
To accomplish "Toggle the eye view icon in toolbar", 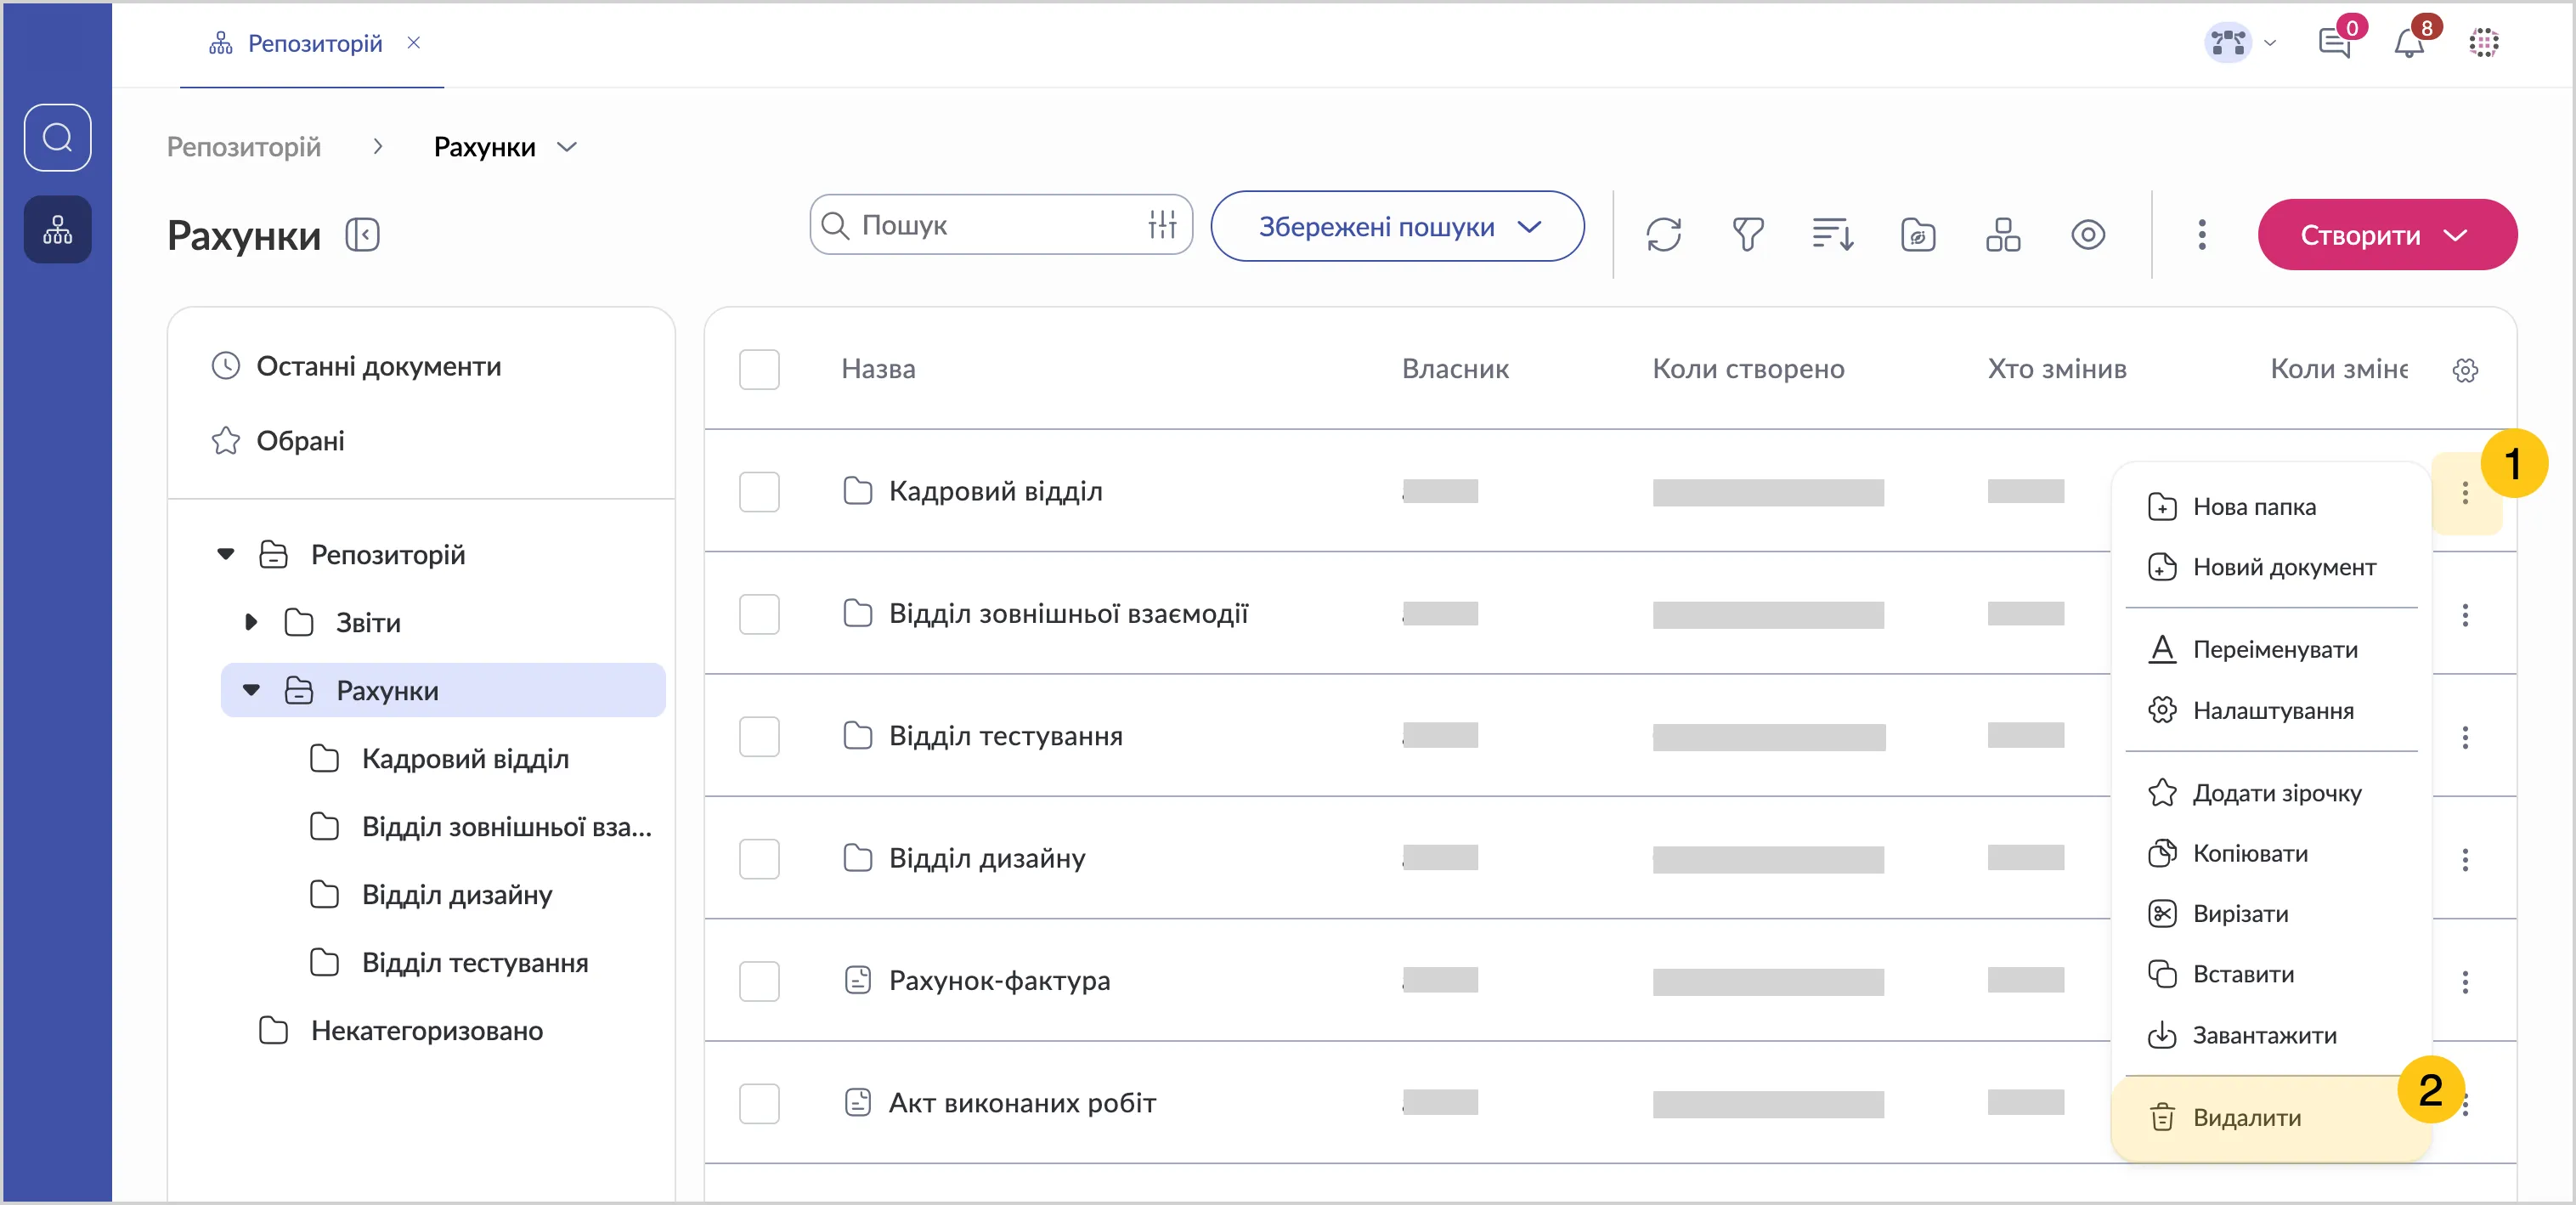I will click(2087, 235).
